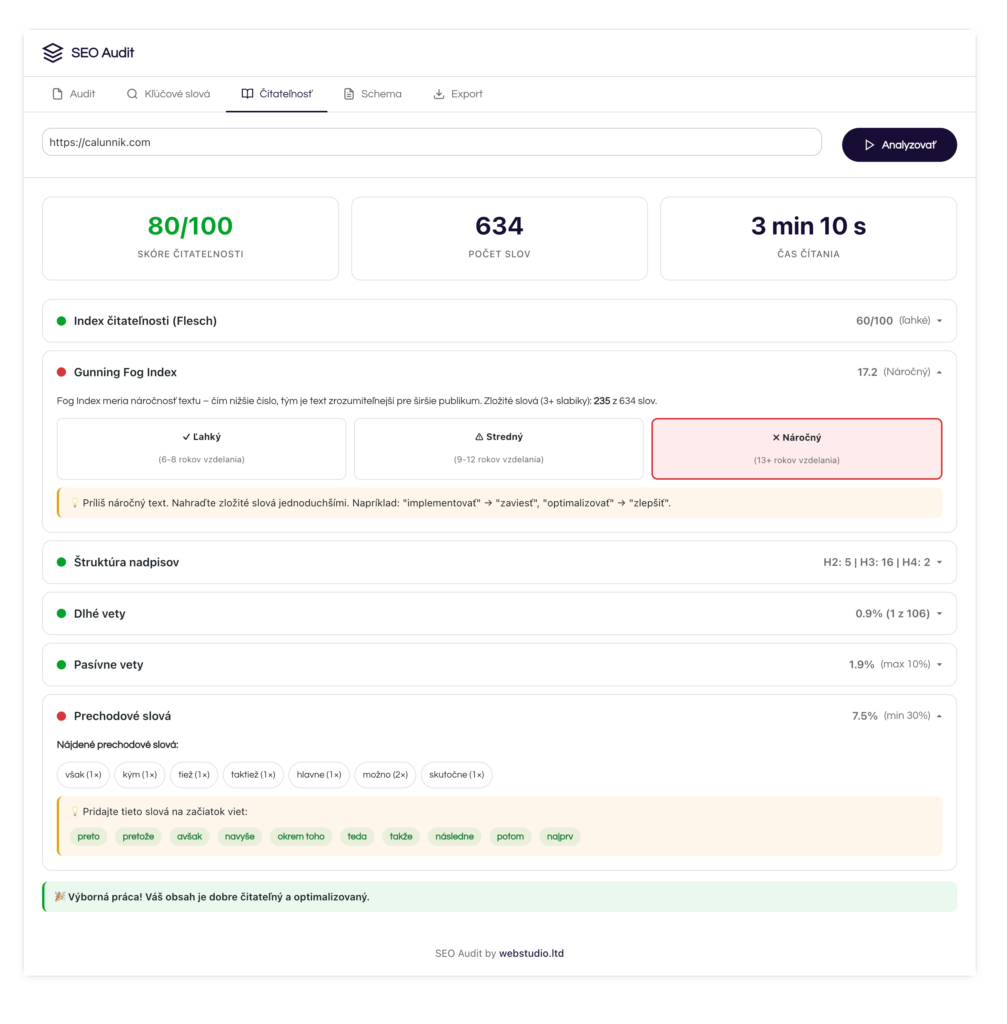Click the 'najprv' suggested word chip
Screen dimensions: 1007x1024
(560, 837)
